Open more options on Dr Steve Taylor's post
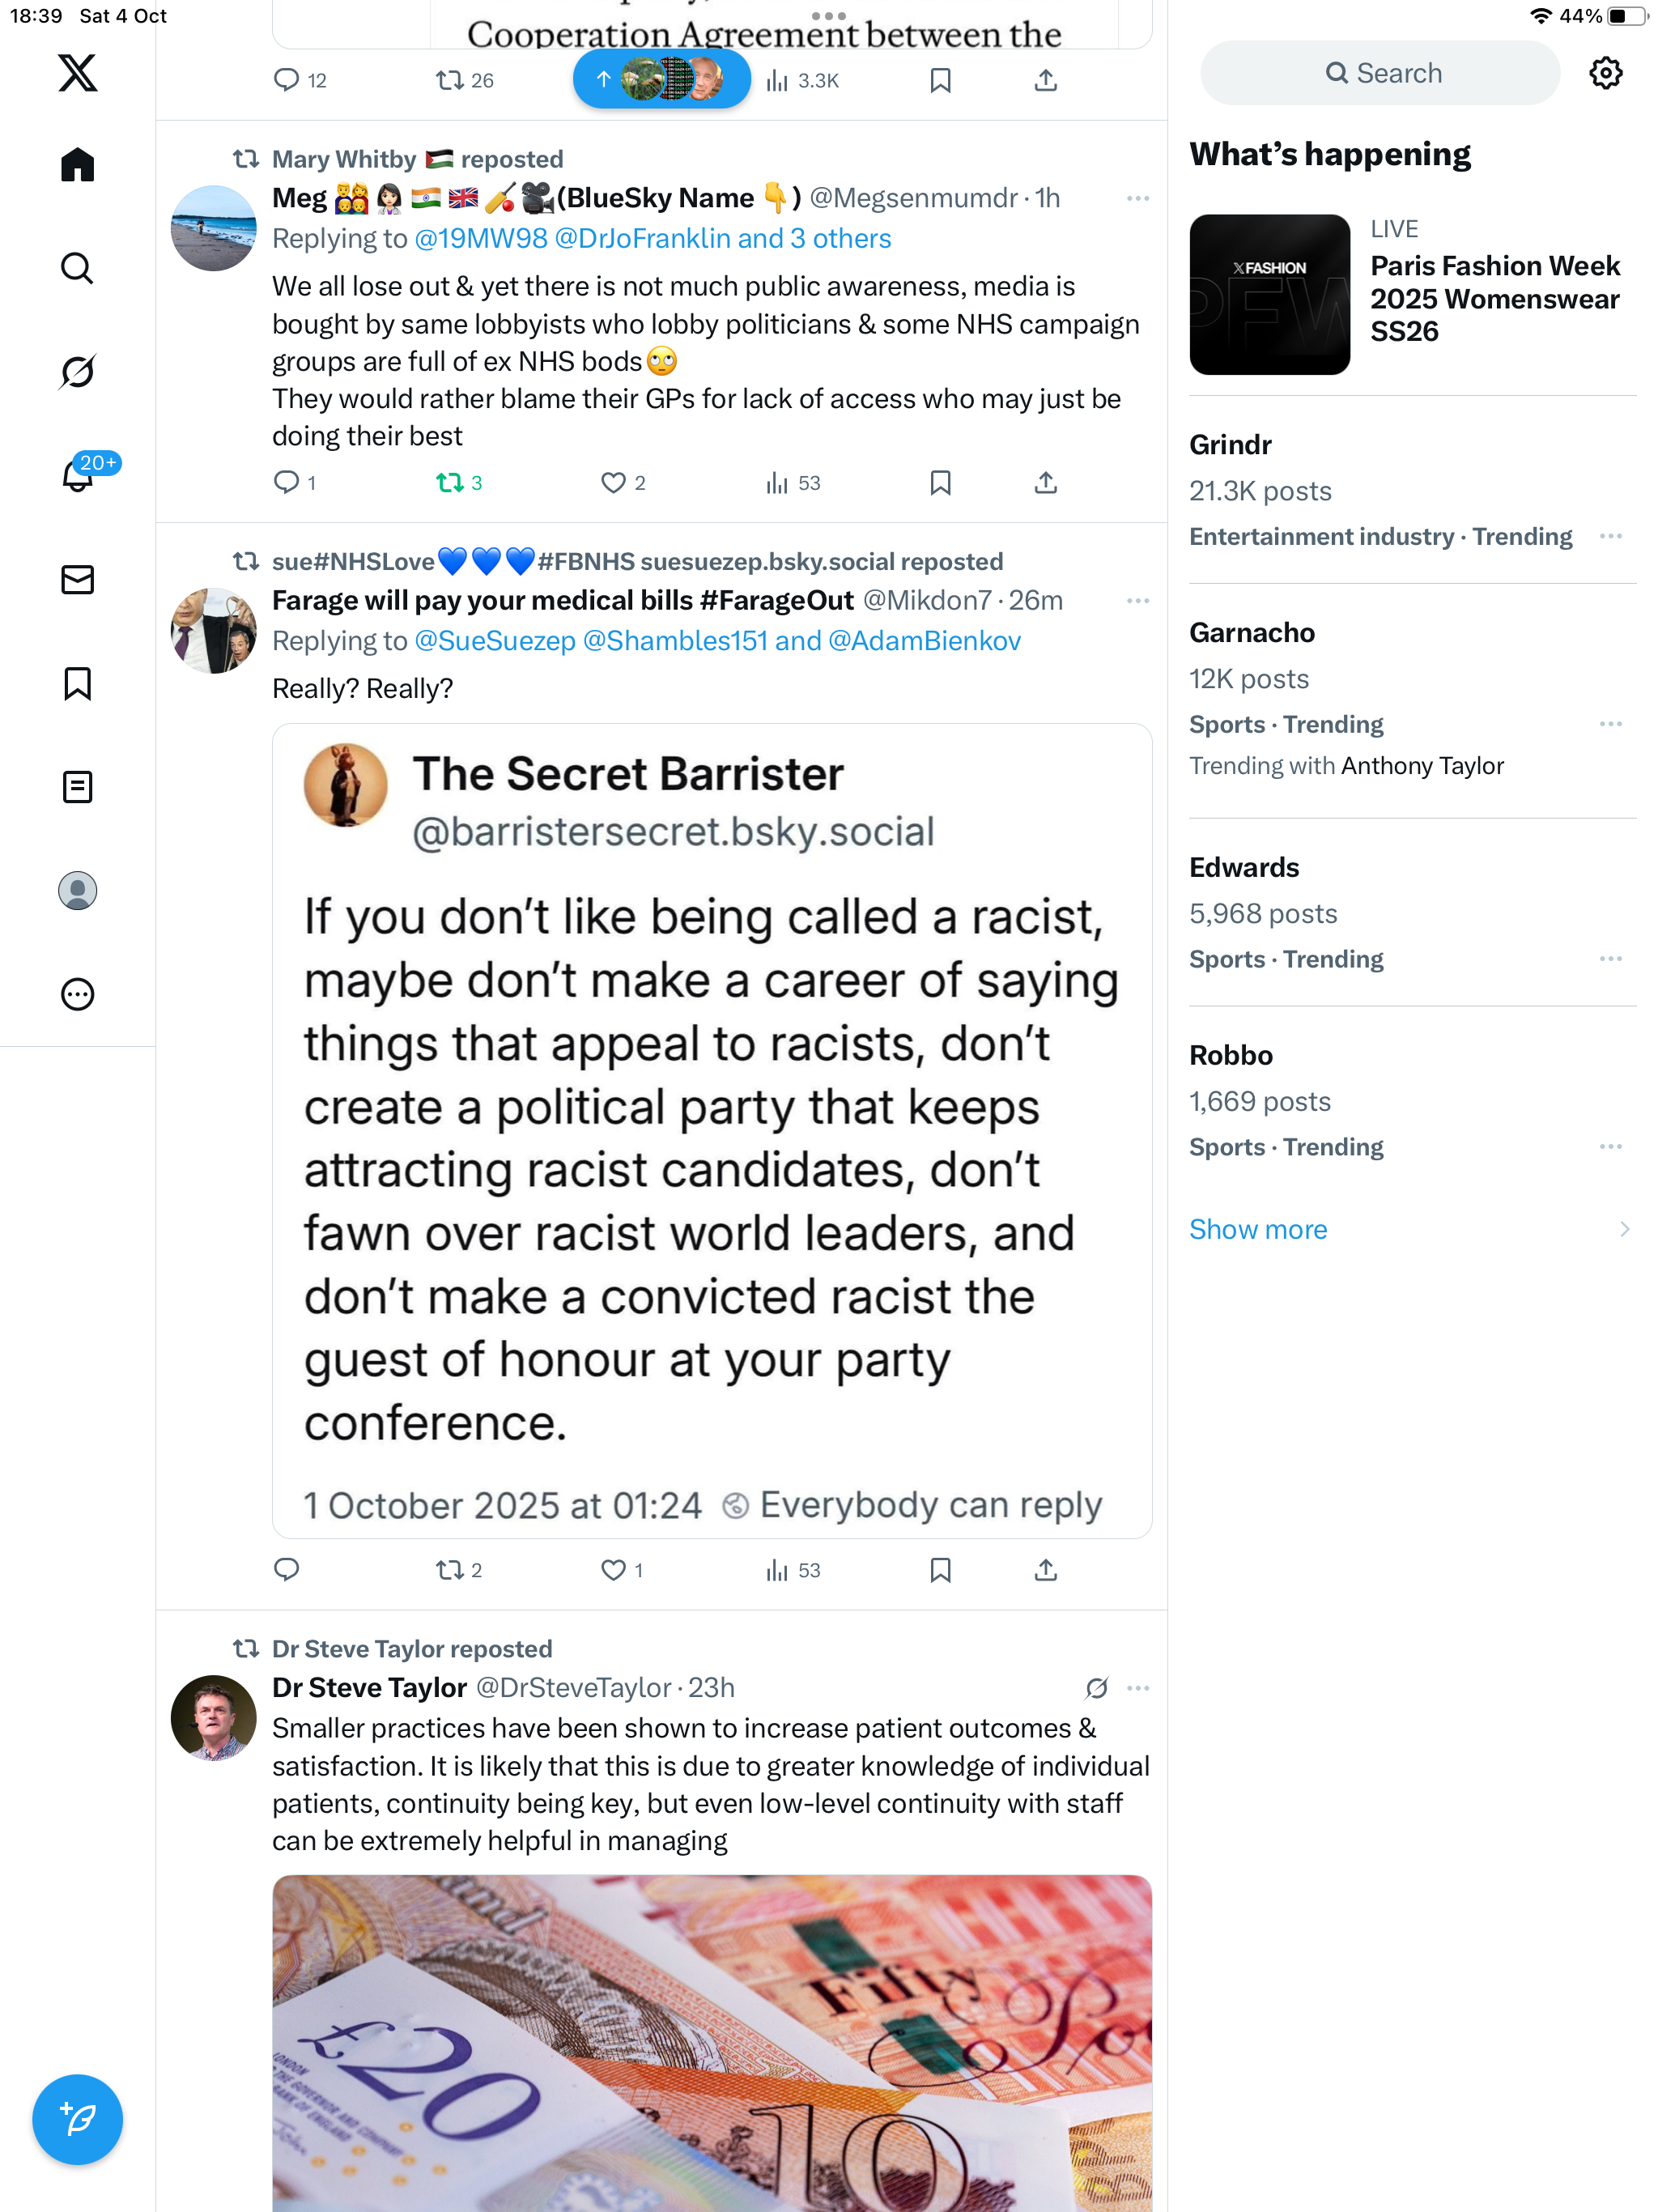Image resolution: width=1658 pixels, height=2212 pixels. click(x=1137, y=1688)
